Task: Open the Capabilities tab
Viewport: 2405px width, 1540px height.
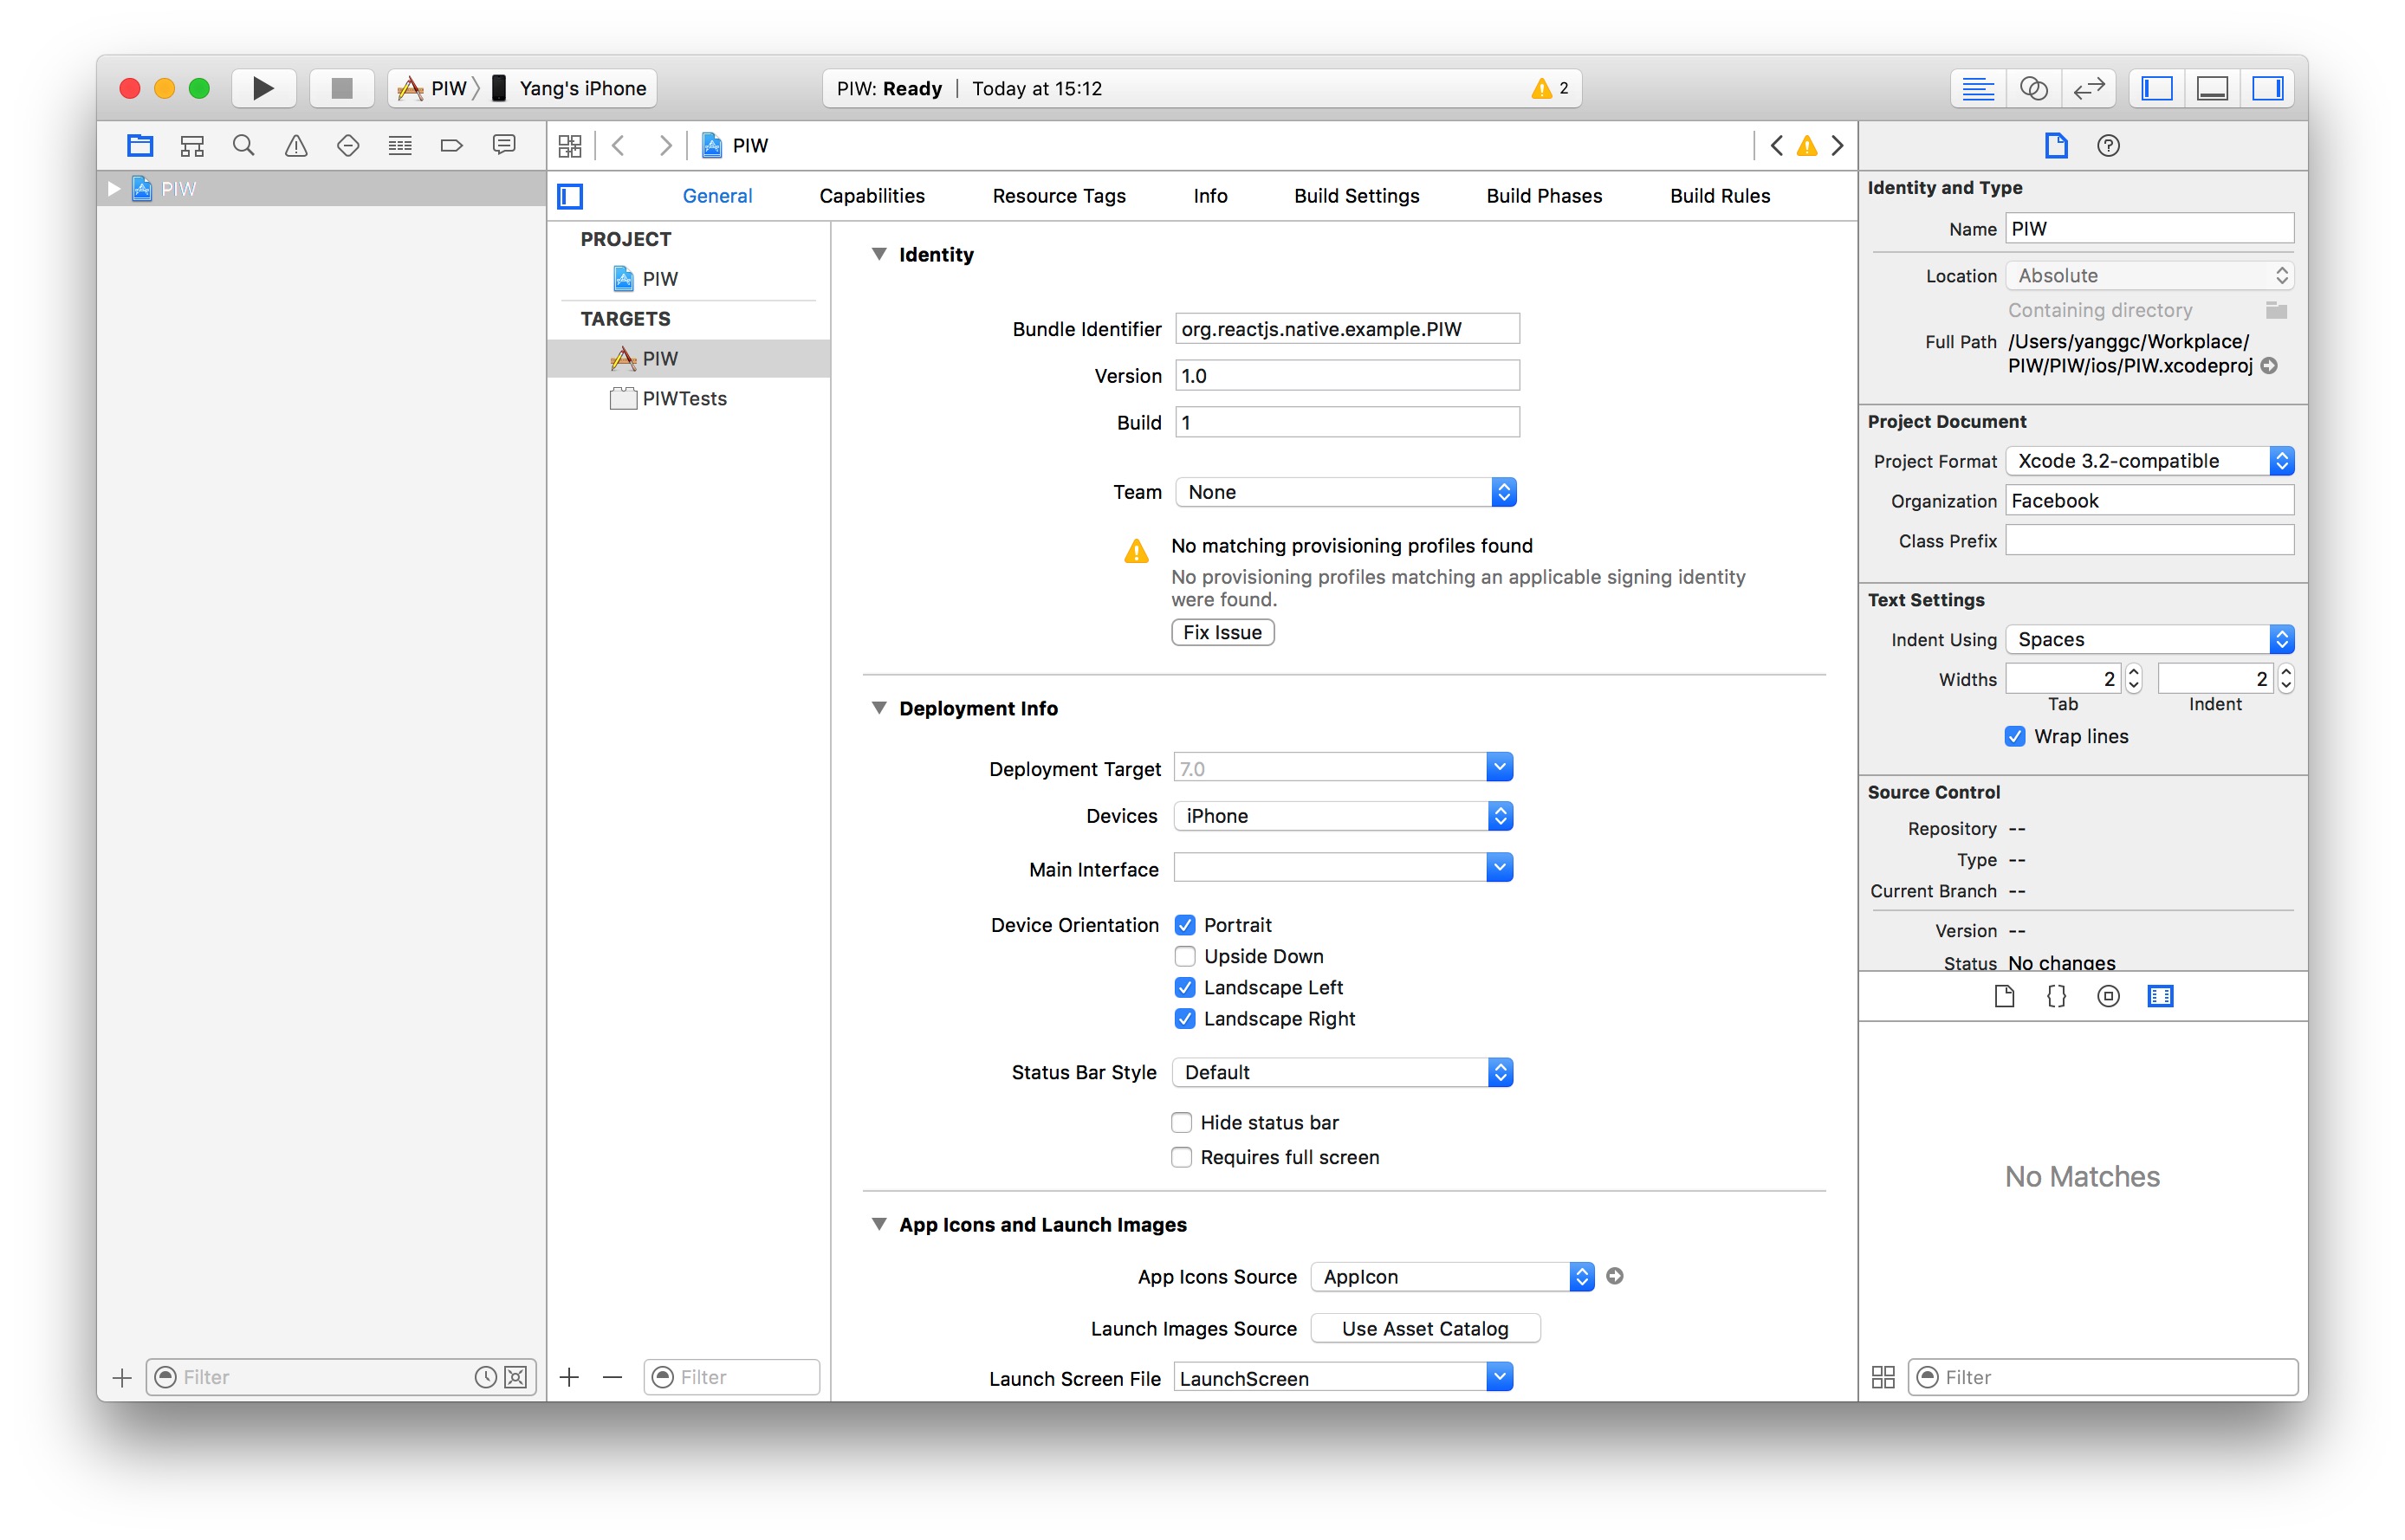Action: [x=871, y=196]
